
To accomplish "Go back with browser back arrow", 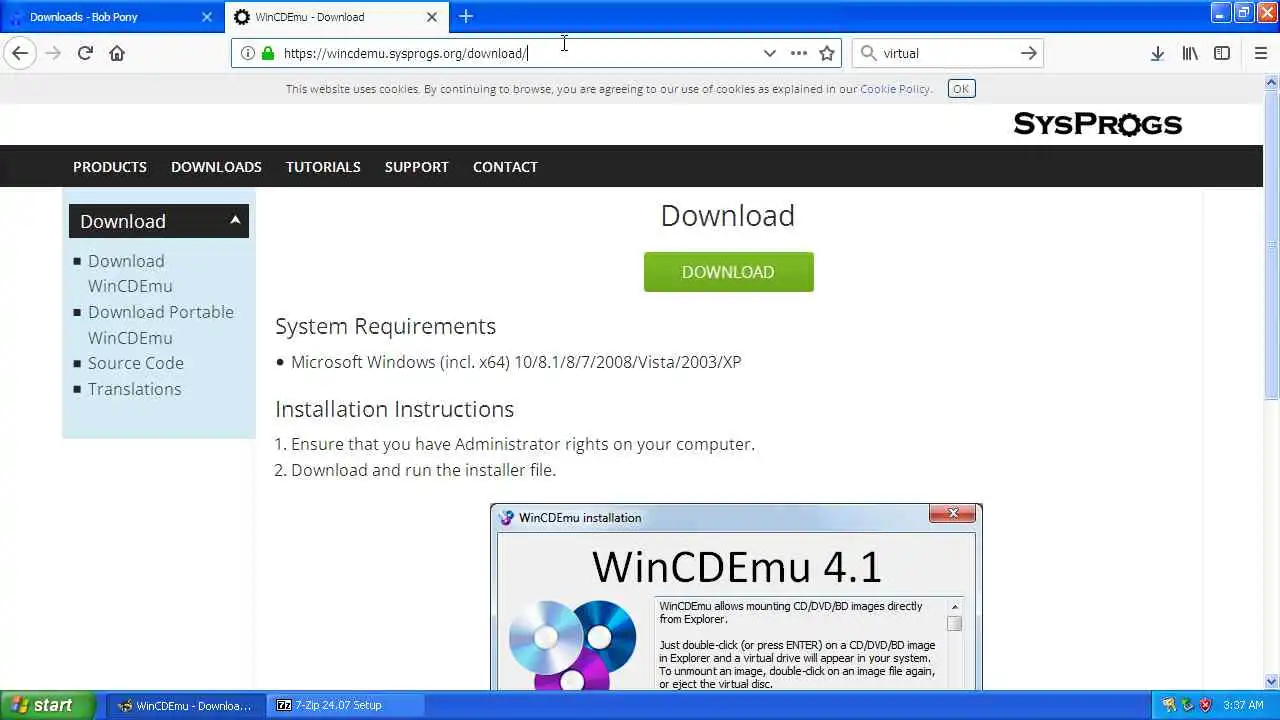I will (x=20, y=53).
